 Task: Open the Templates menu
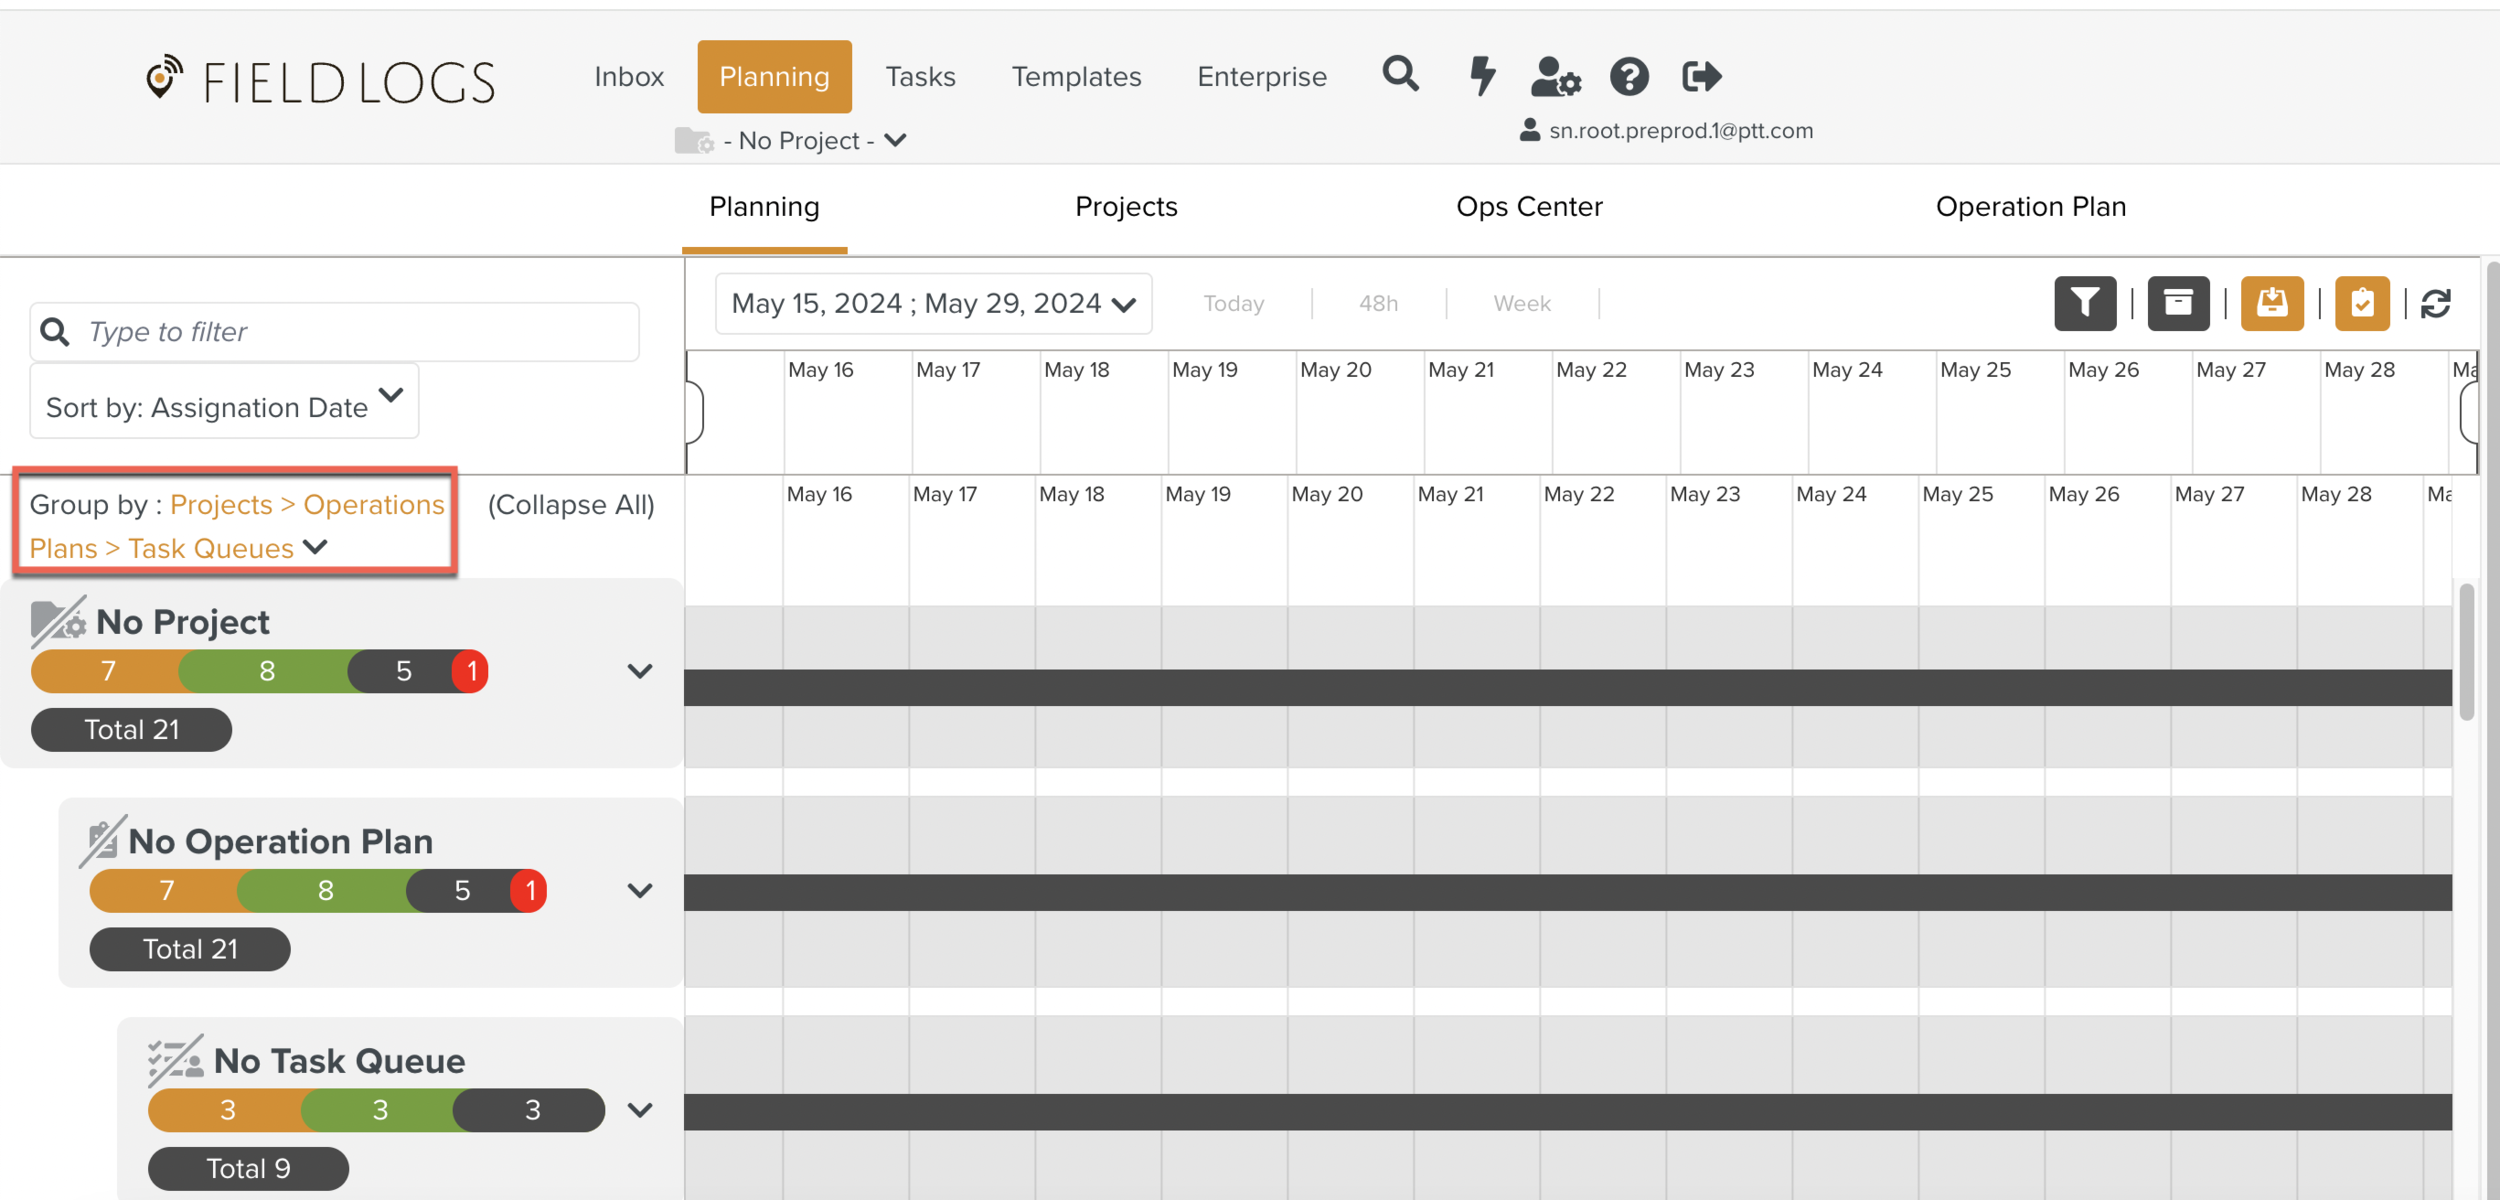pyautogui.click(x=1076, y=76)
